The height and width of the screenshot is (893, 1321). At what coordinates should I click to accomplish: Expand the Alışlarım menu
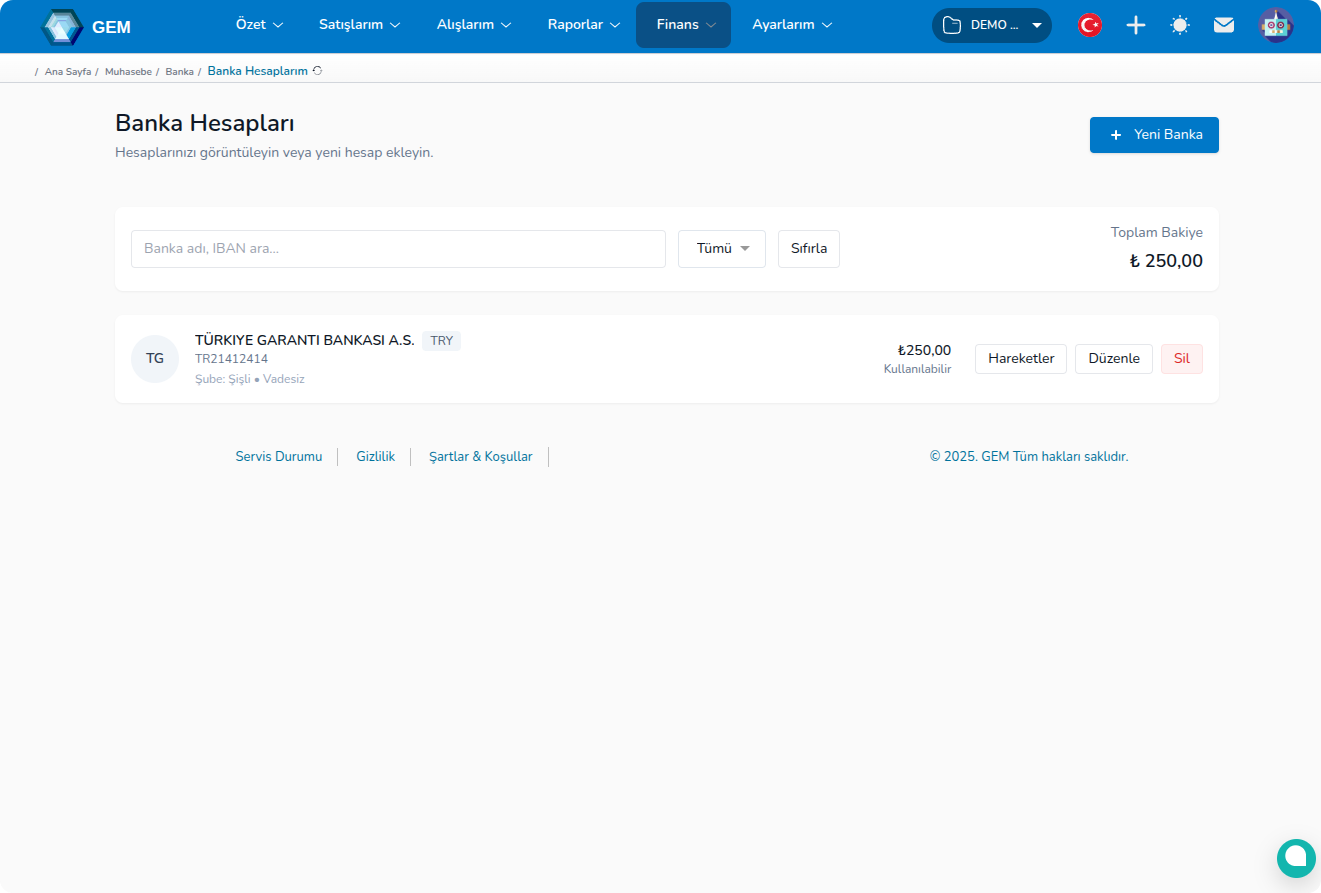tap(474, 25)
